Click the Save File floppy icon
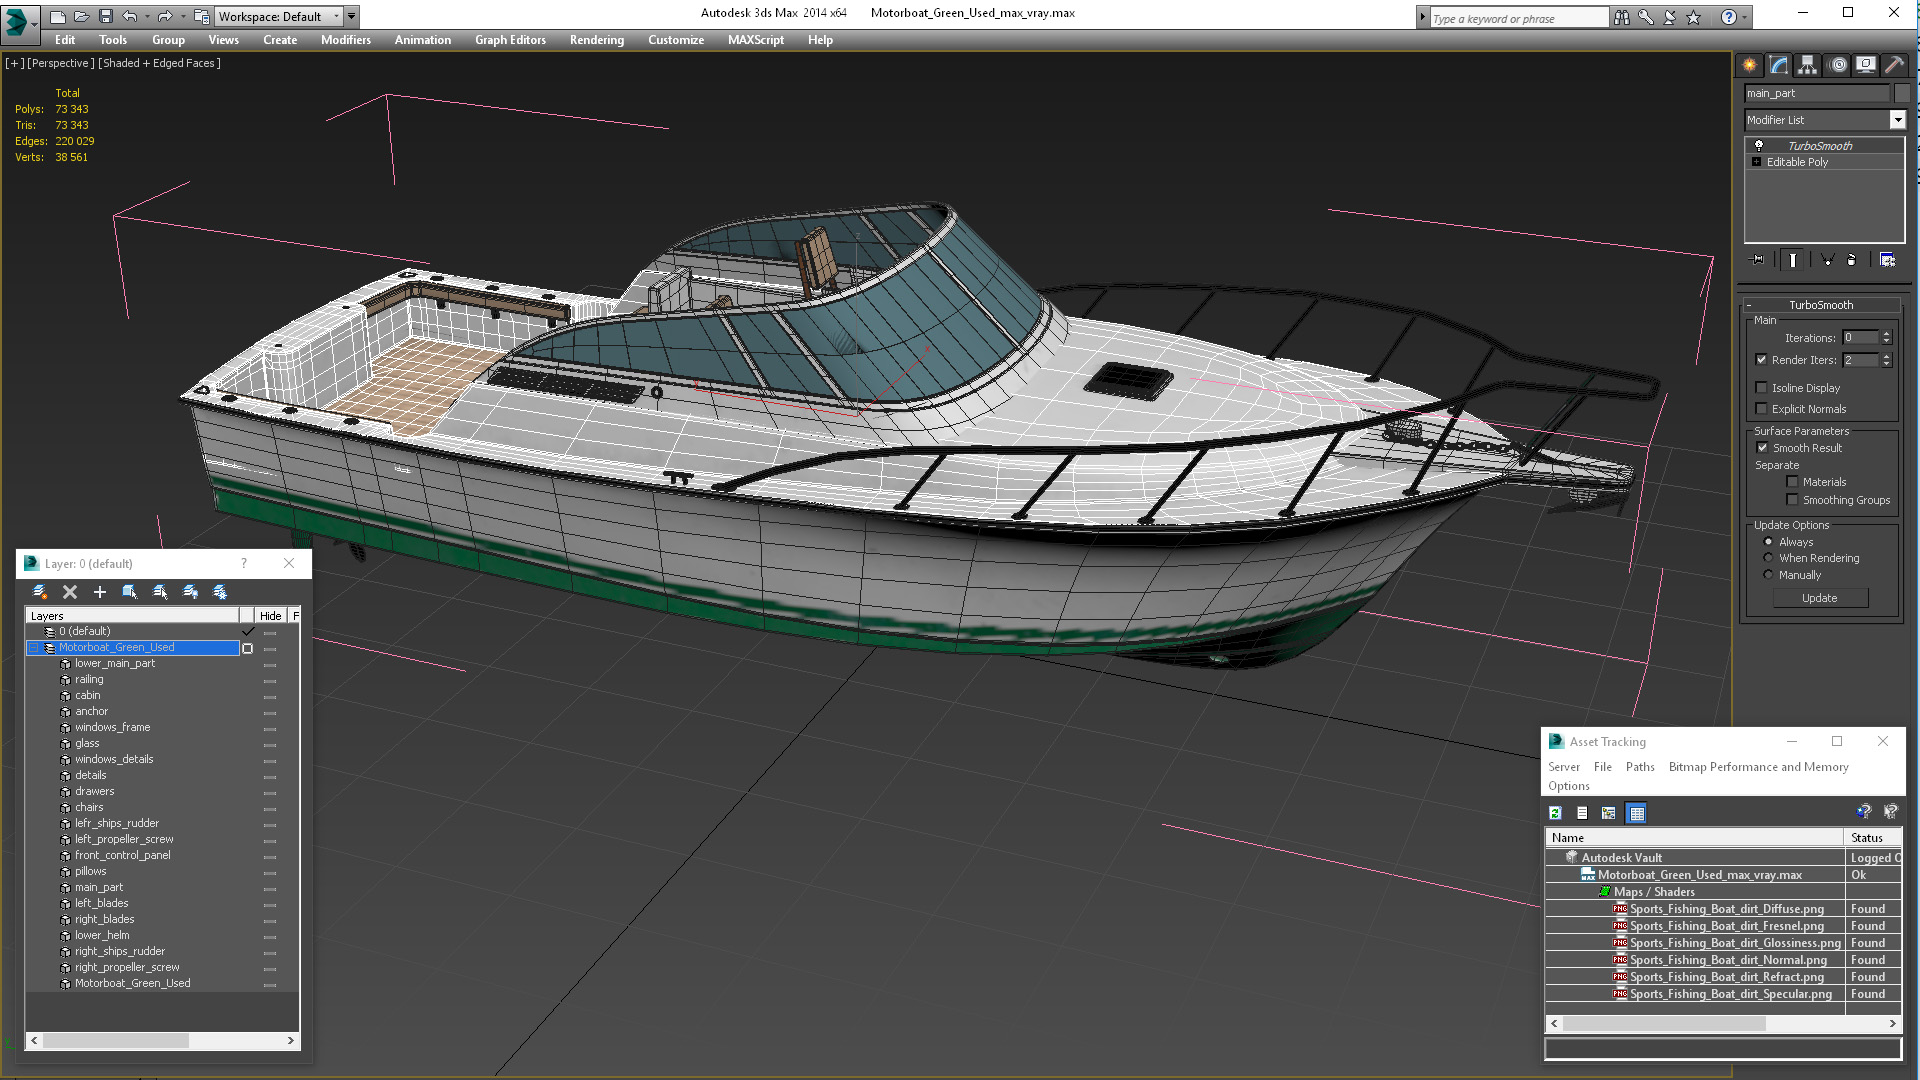1920x1080 pixels. (x=106, y=16)
